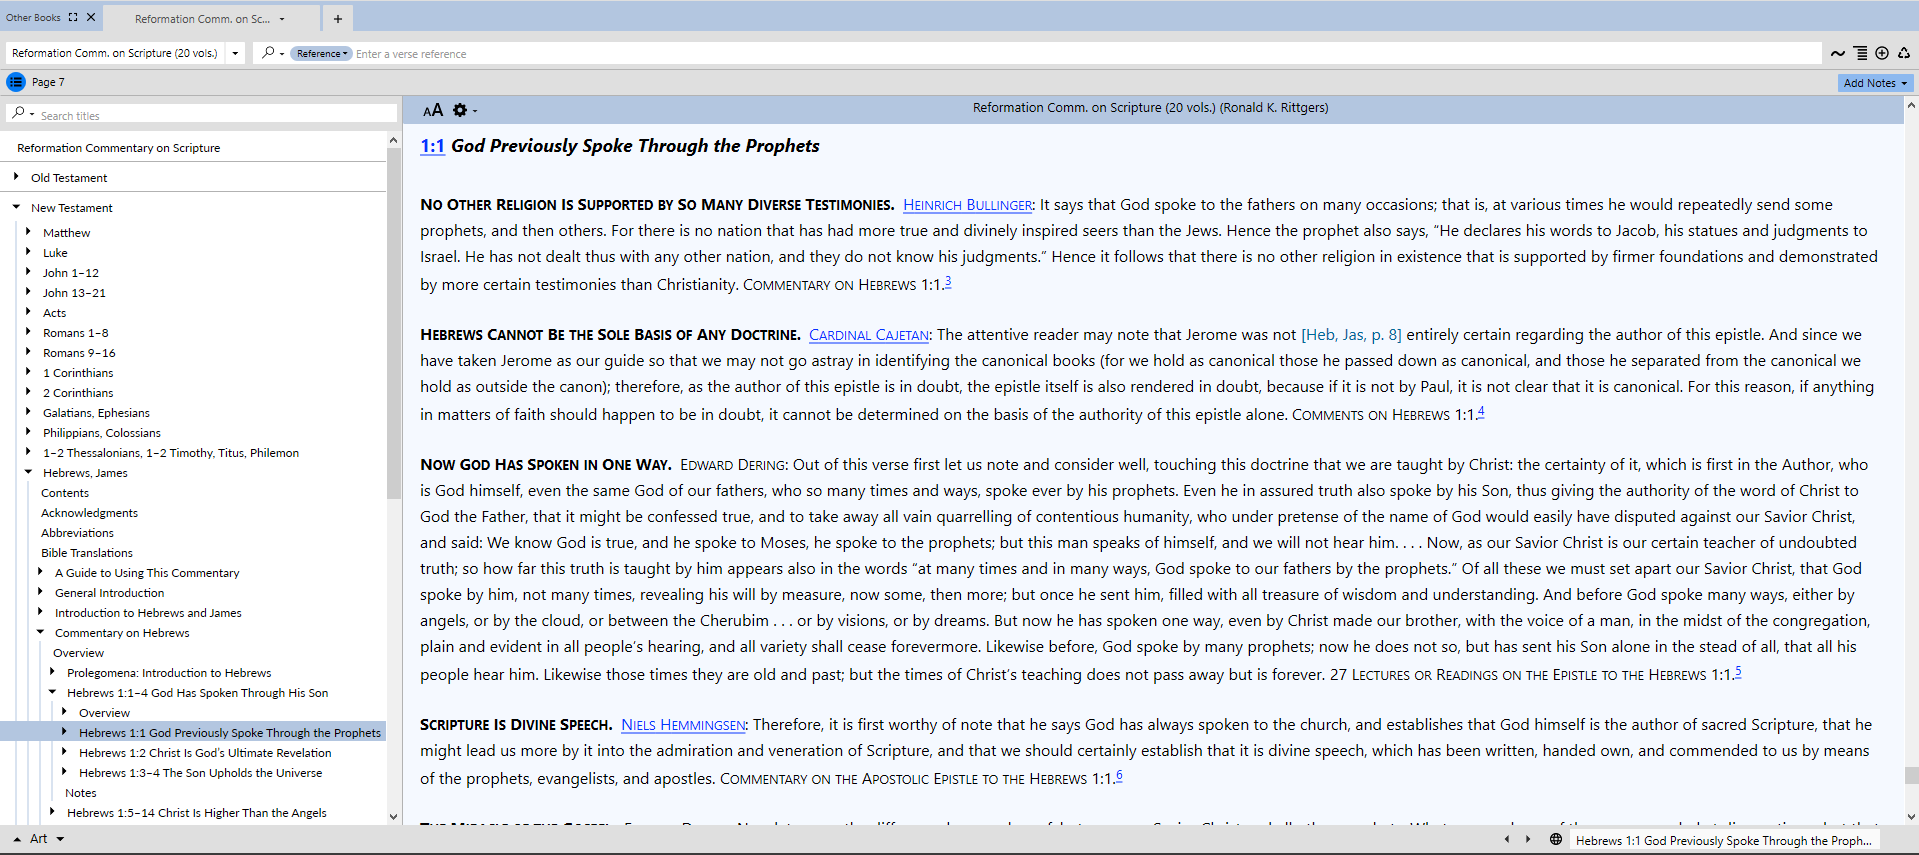Open the gear display settings
This screenshot has width=1919, height=855.
point(460,110)
